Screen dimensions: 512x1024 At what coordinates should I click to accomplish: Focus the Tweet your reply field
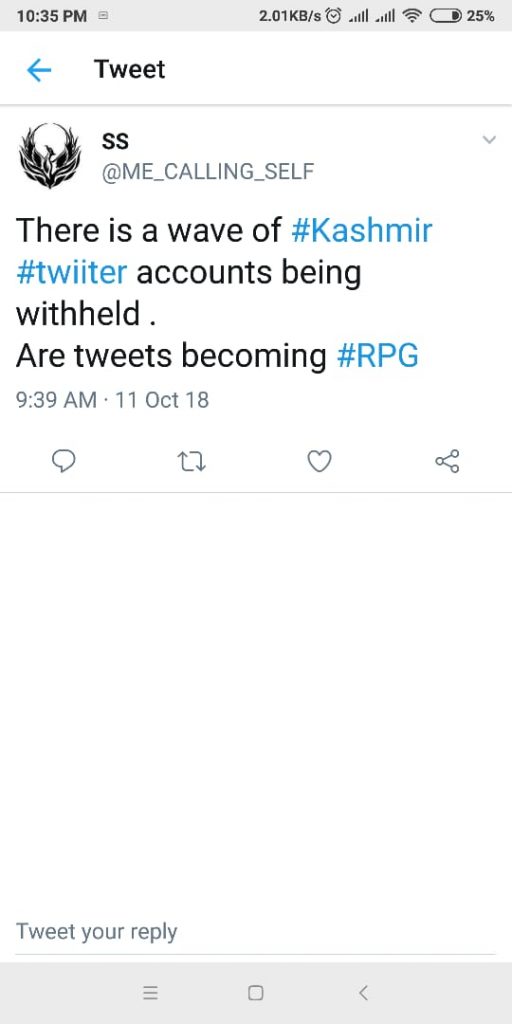coord(255,933)
